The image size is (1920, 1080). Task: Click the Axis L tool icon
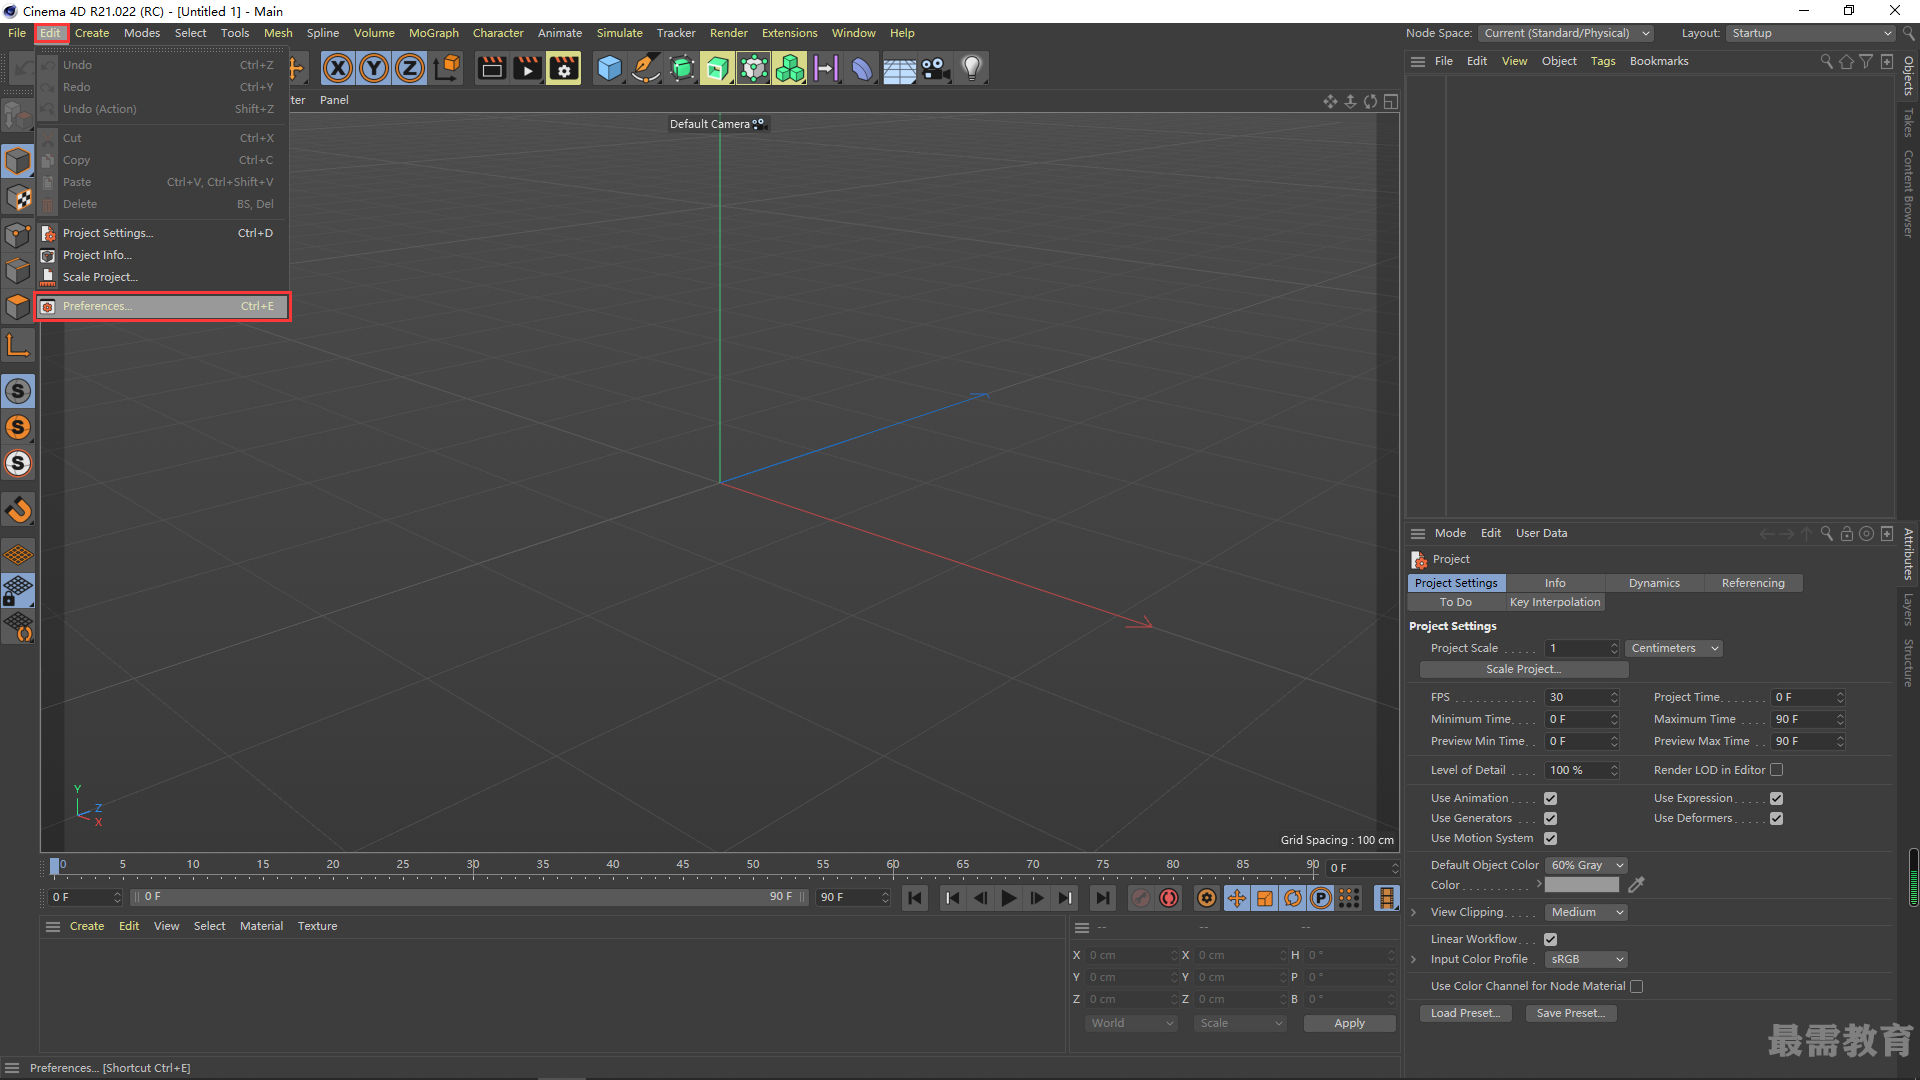point(18,347)
